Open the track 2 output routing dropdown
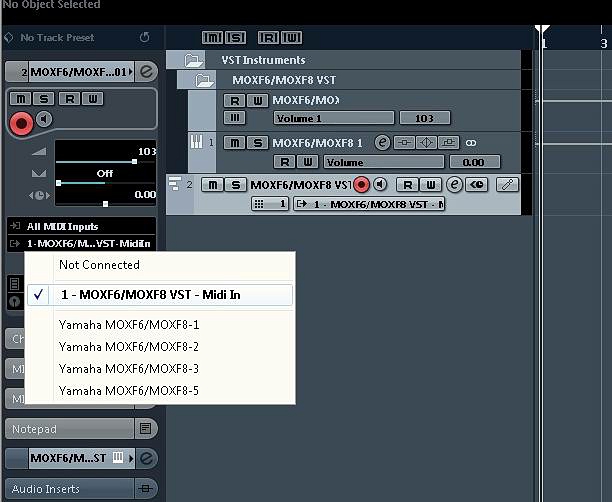612x502 pixels. [369, 204]
